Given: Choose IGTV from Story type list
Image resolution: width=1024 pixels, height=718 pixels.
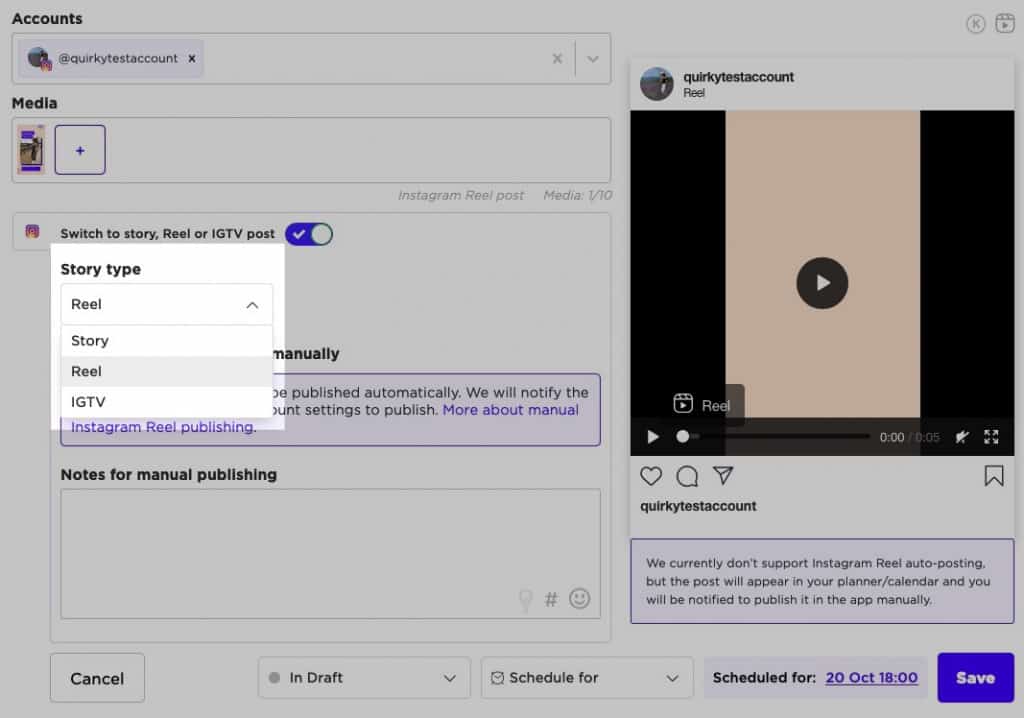Looking at the screenshot, I should click(167, 402).
